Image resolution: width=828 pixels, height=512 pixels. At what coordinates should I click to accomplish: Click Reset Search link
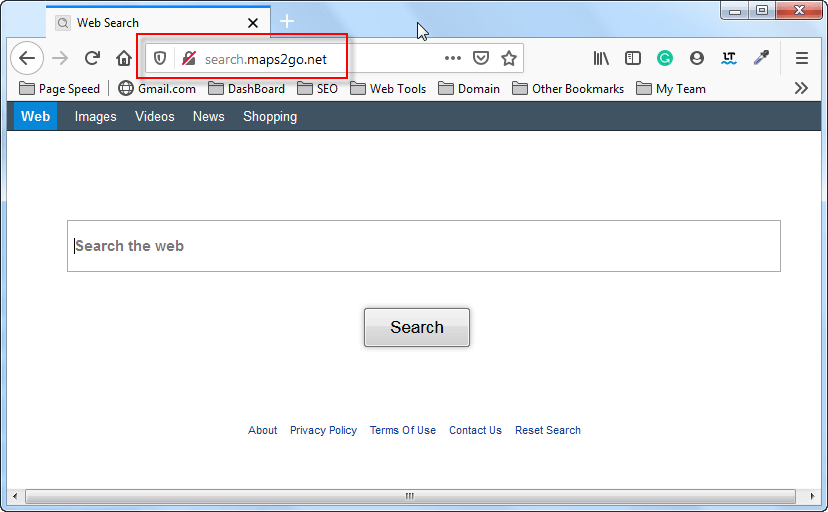tap(548, 430)
